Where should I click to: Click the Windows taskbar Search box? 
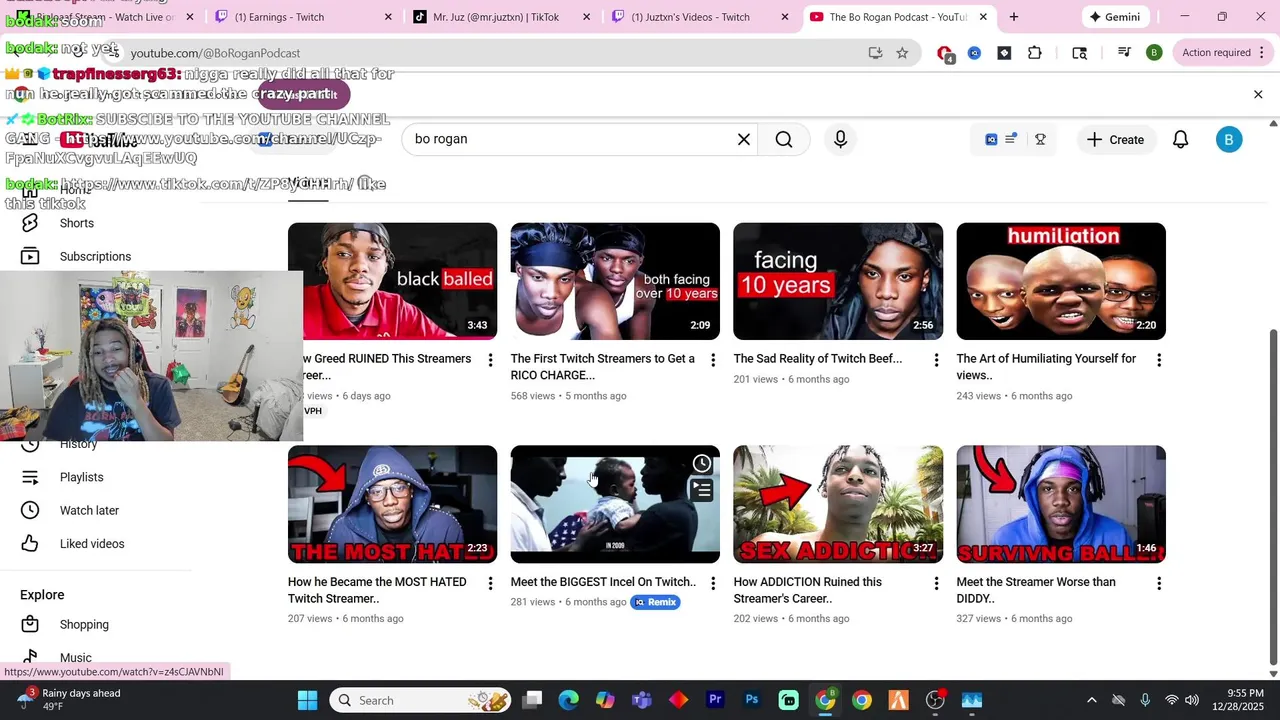pos(420,700)
